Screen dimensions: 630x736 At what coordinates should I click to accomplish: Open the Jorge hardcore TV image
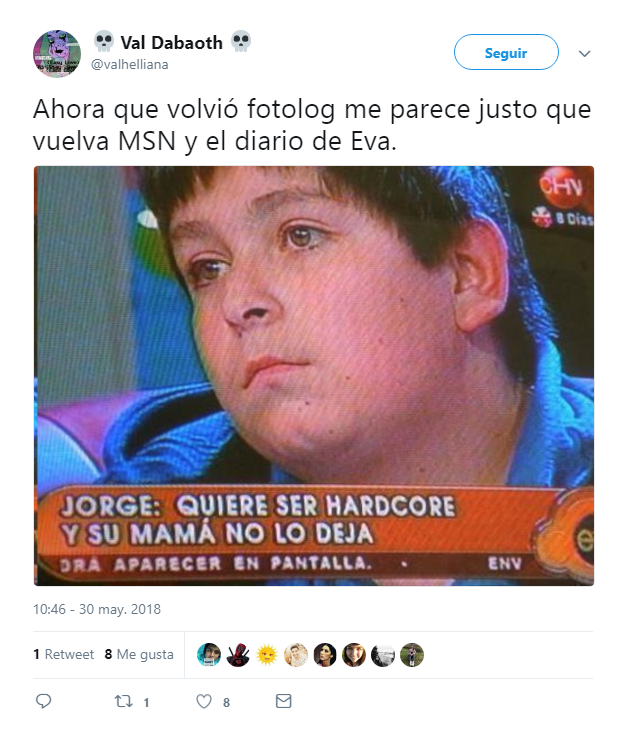314,376
